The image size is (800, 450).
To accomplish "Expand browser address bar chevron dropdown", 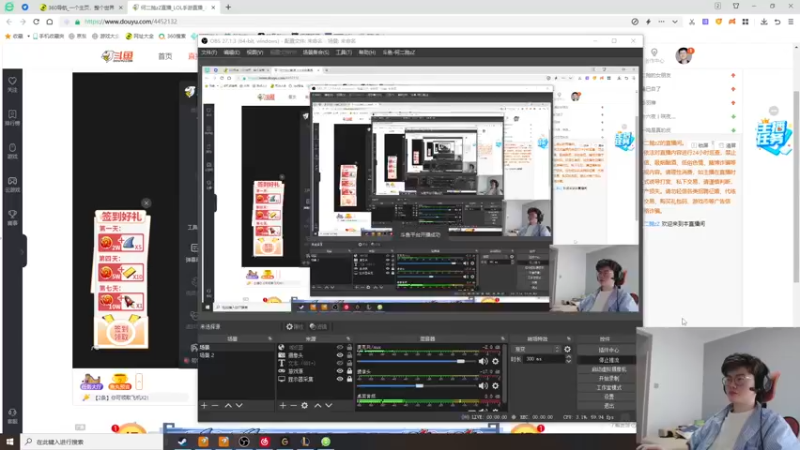I will click(675, 22).
